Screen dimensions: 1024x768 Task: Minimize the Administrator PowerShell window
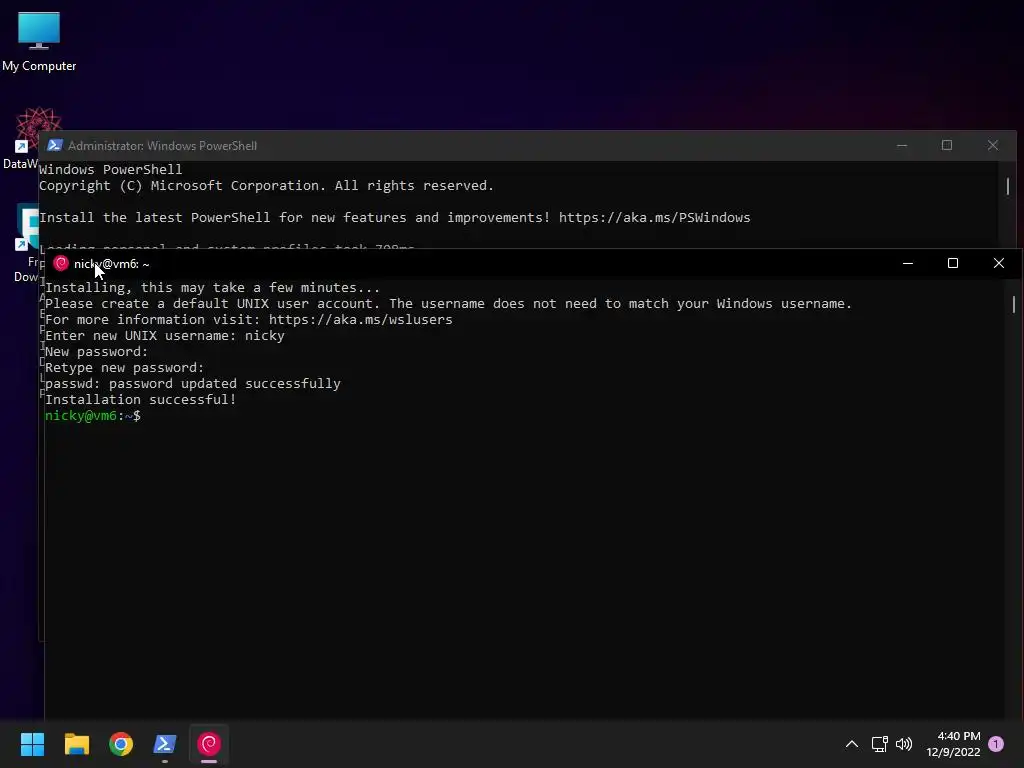[x=902, y=145]
